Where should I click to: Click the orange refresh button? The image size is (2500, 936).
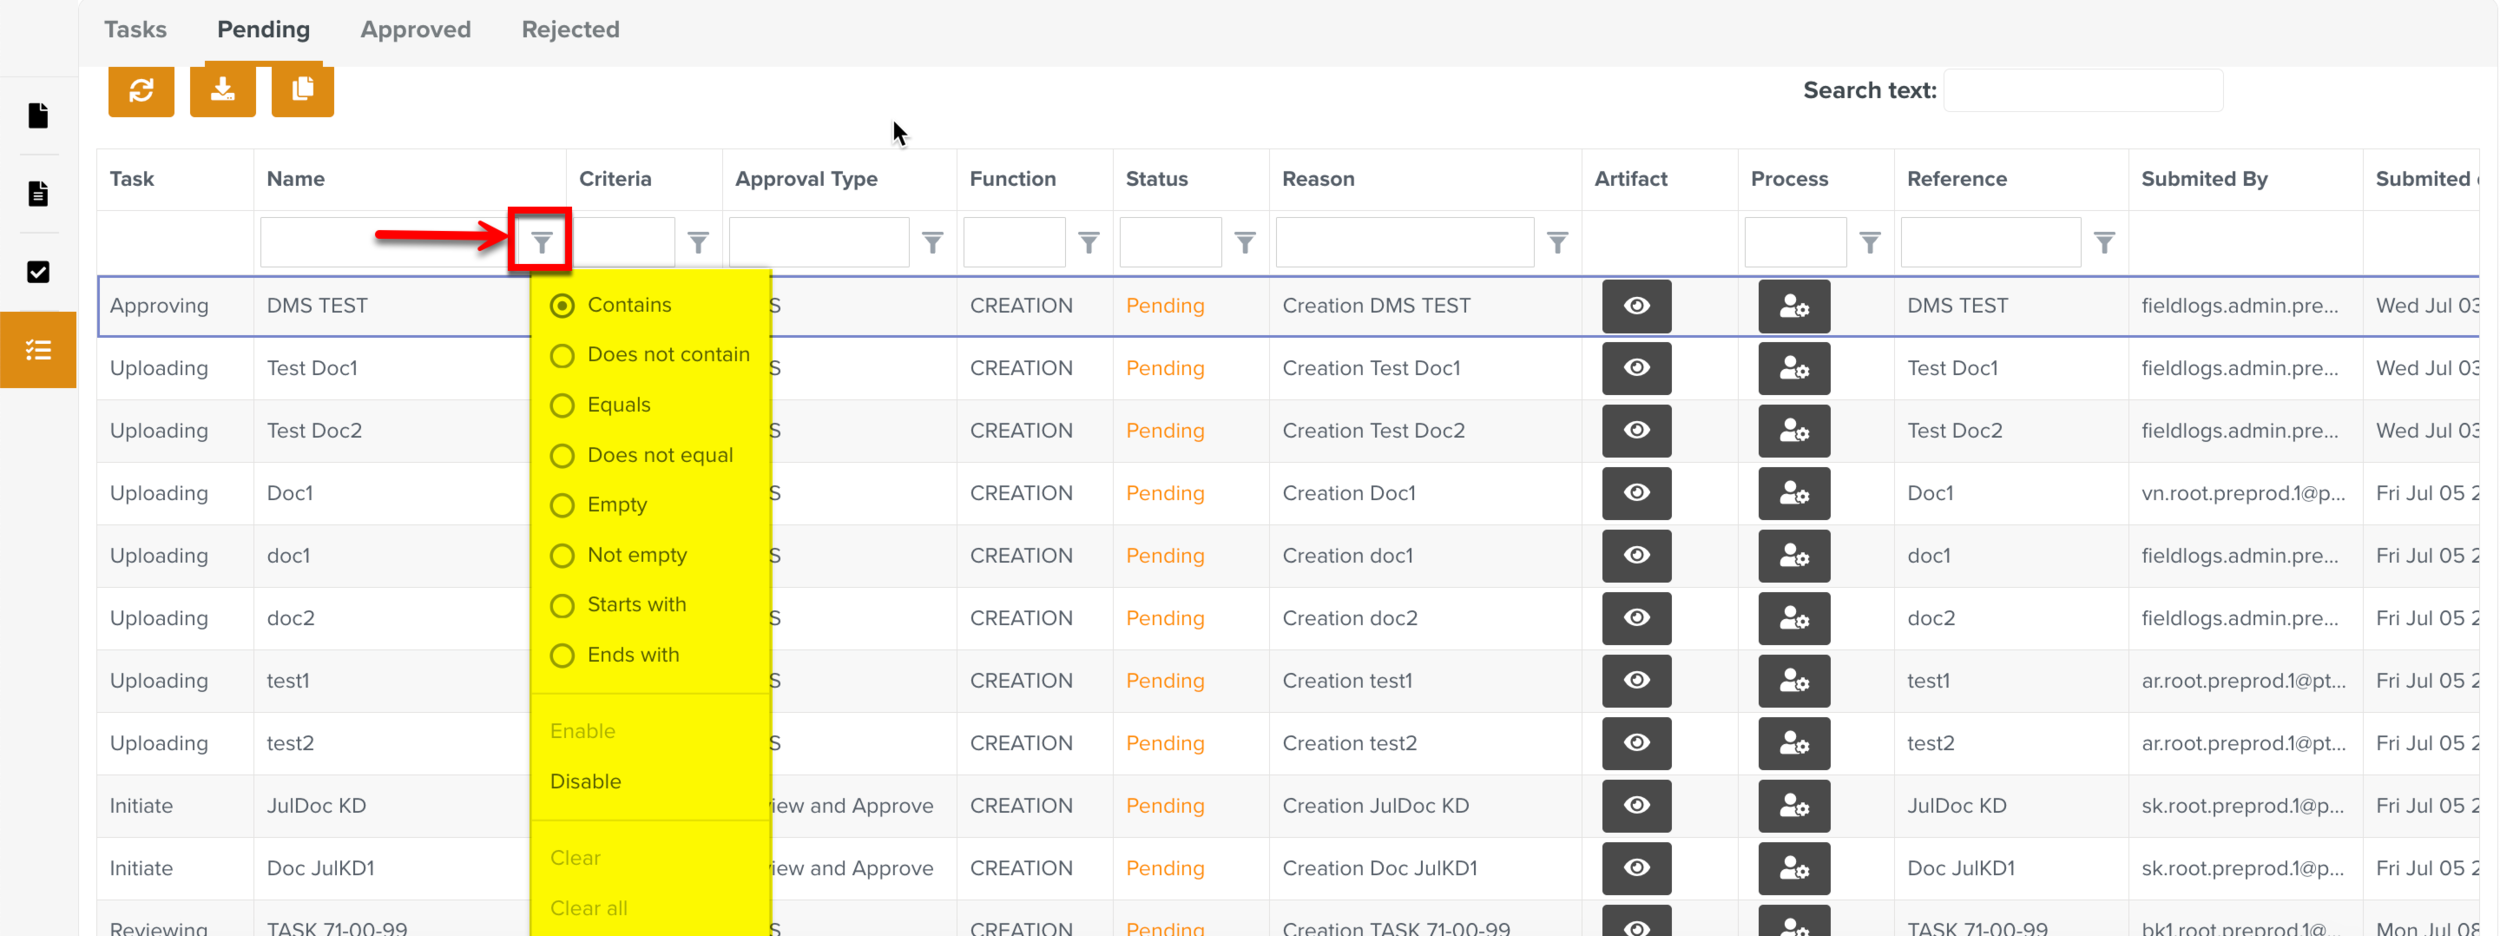[x=141, y=91]
